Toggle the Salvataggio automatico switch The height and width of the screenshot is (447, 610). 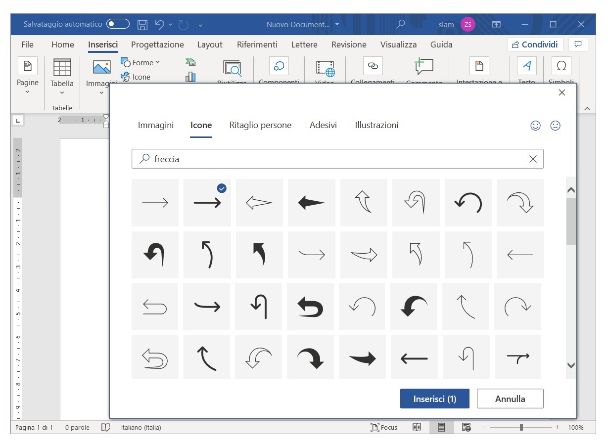click(x=118, y=24)
